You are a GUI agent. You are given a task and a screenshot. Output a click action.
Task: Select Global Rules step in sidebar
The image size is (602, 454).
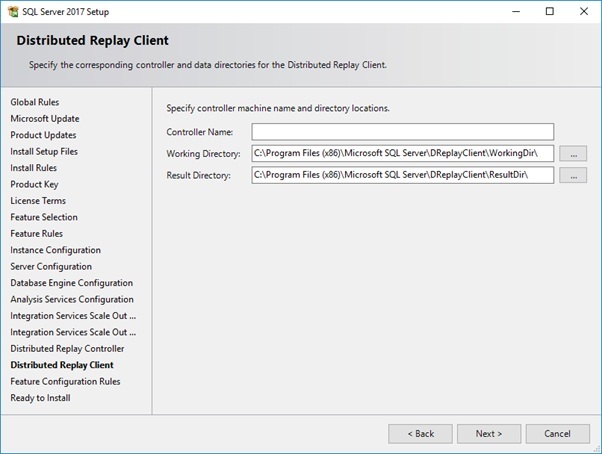(x=35, y=102)
